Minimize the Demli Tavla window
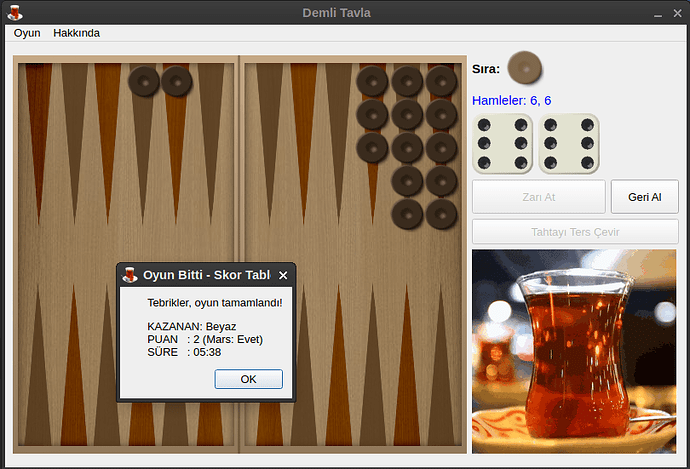This screenshot has width=690, height=469. 658,13
